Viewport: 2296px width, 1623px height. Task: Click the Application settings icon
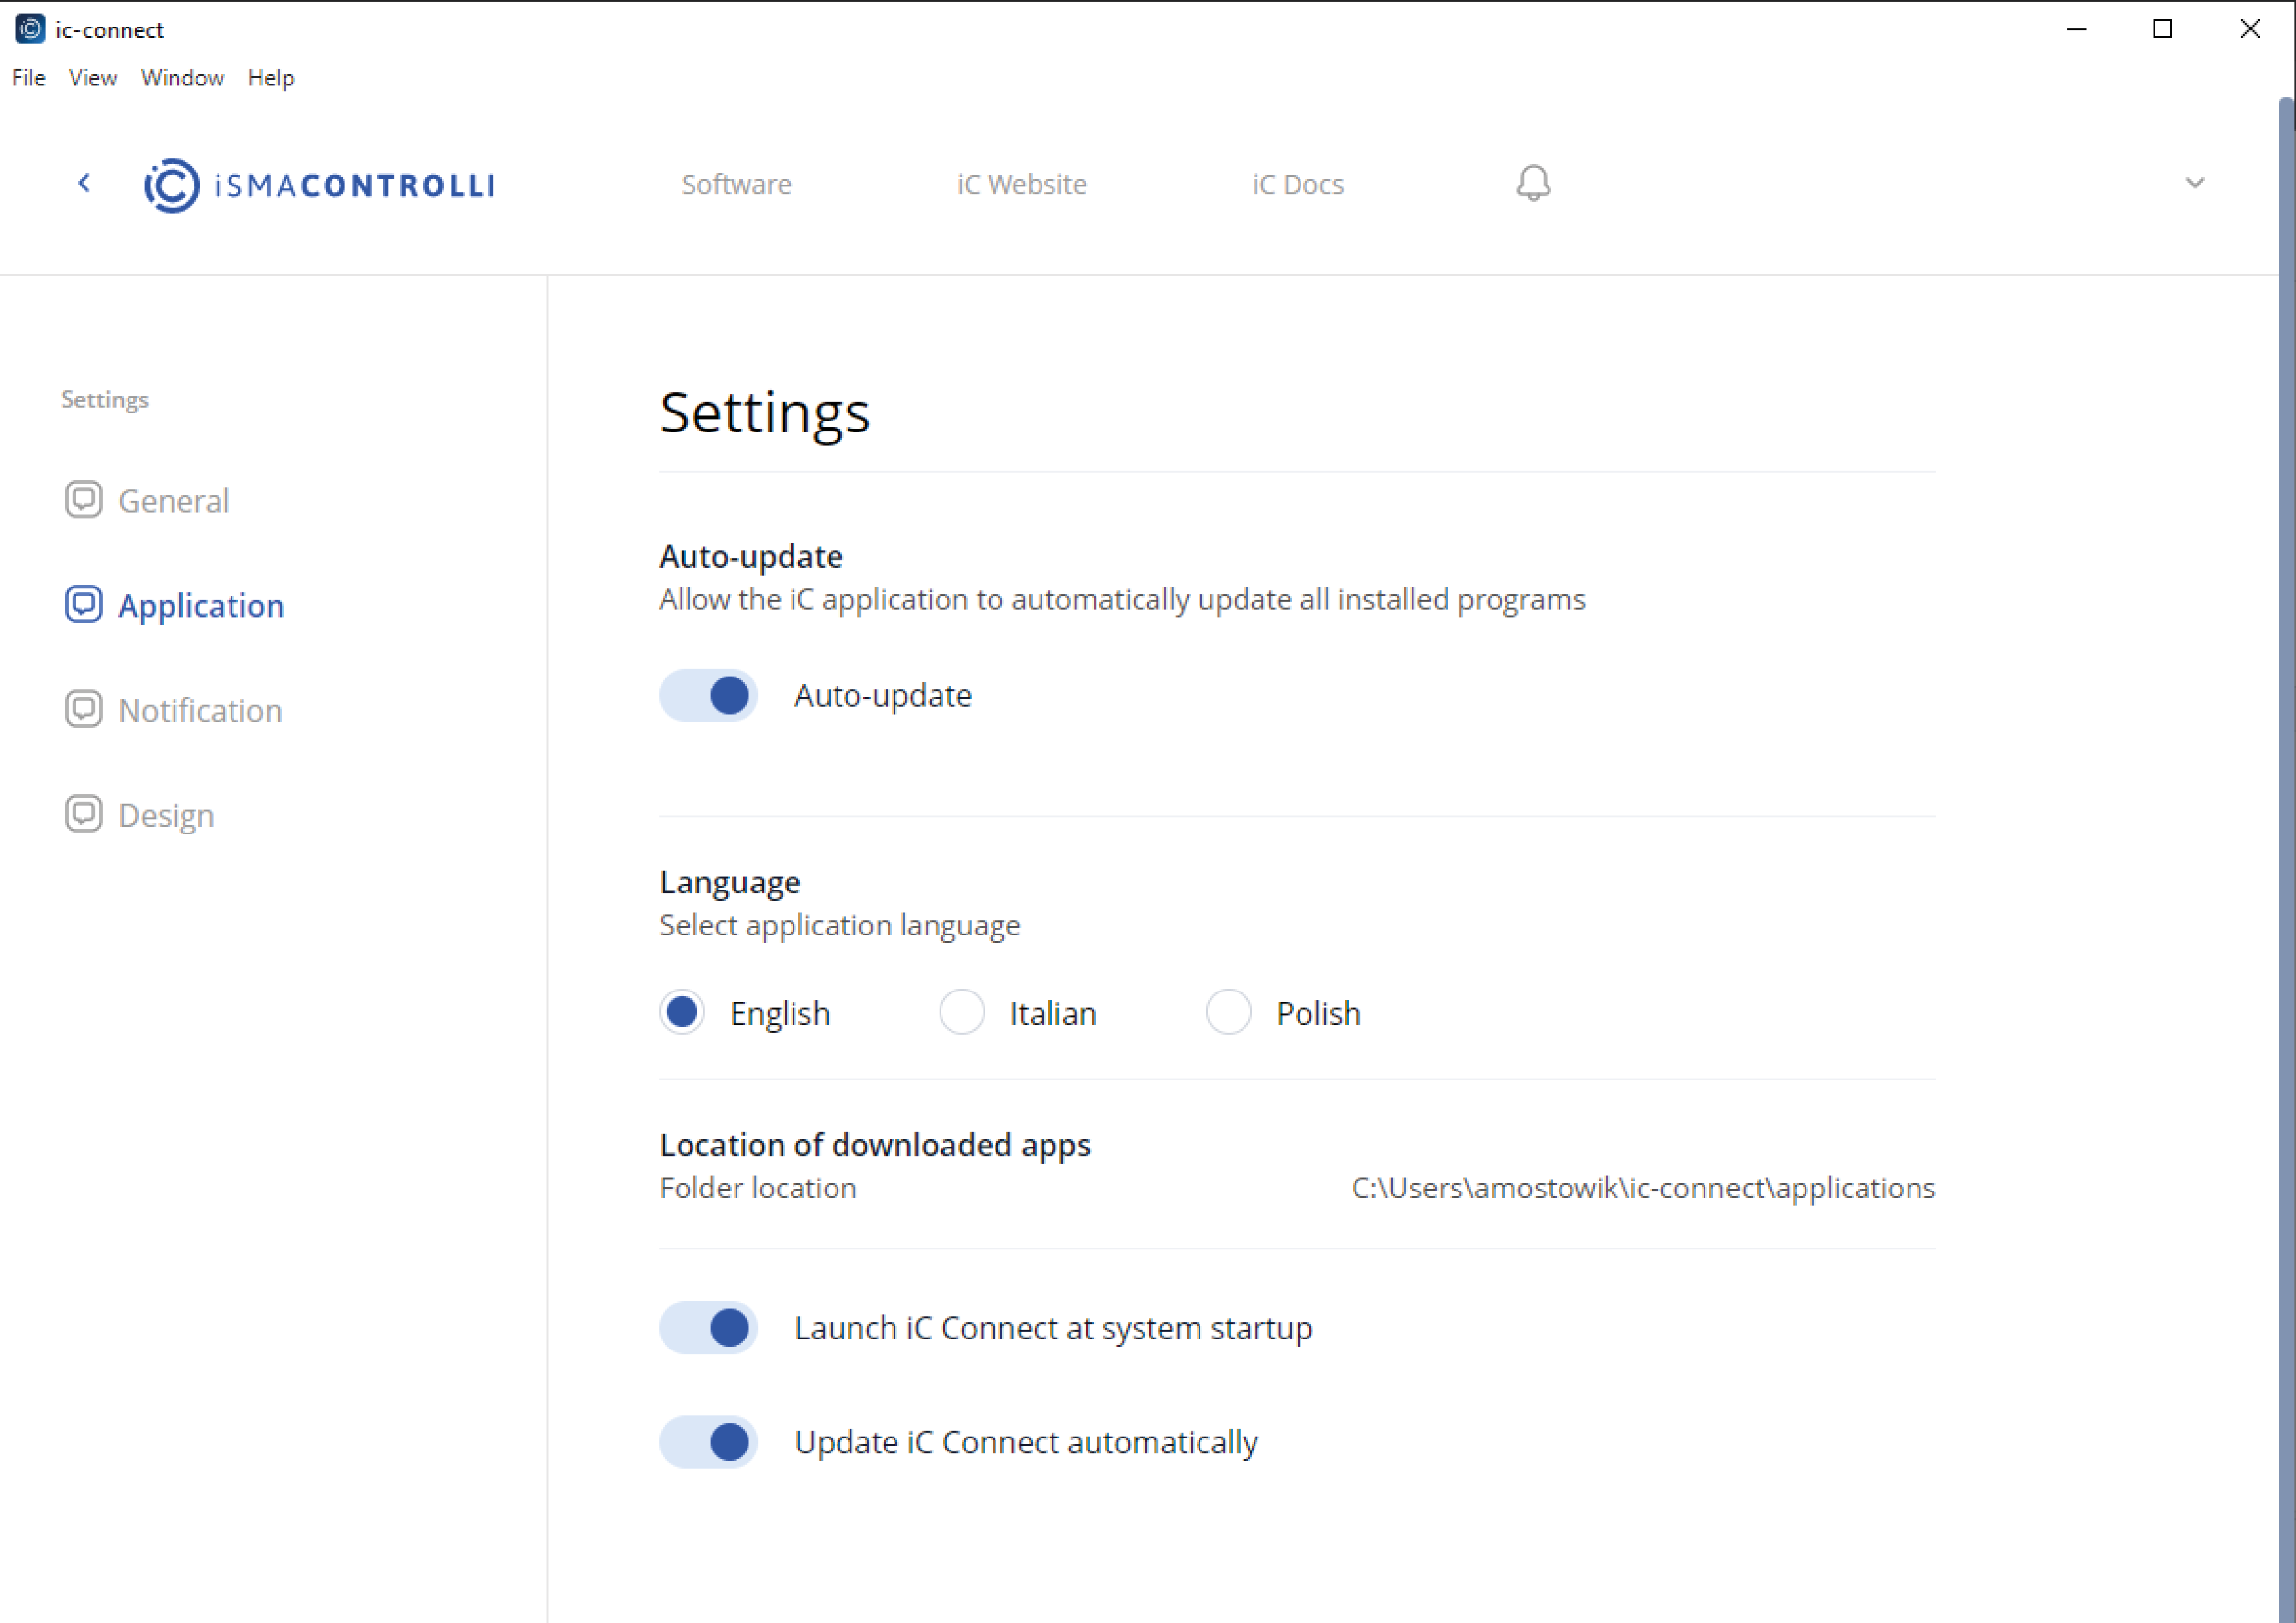83,604
